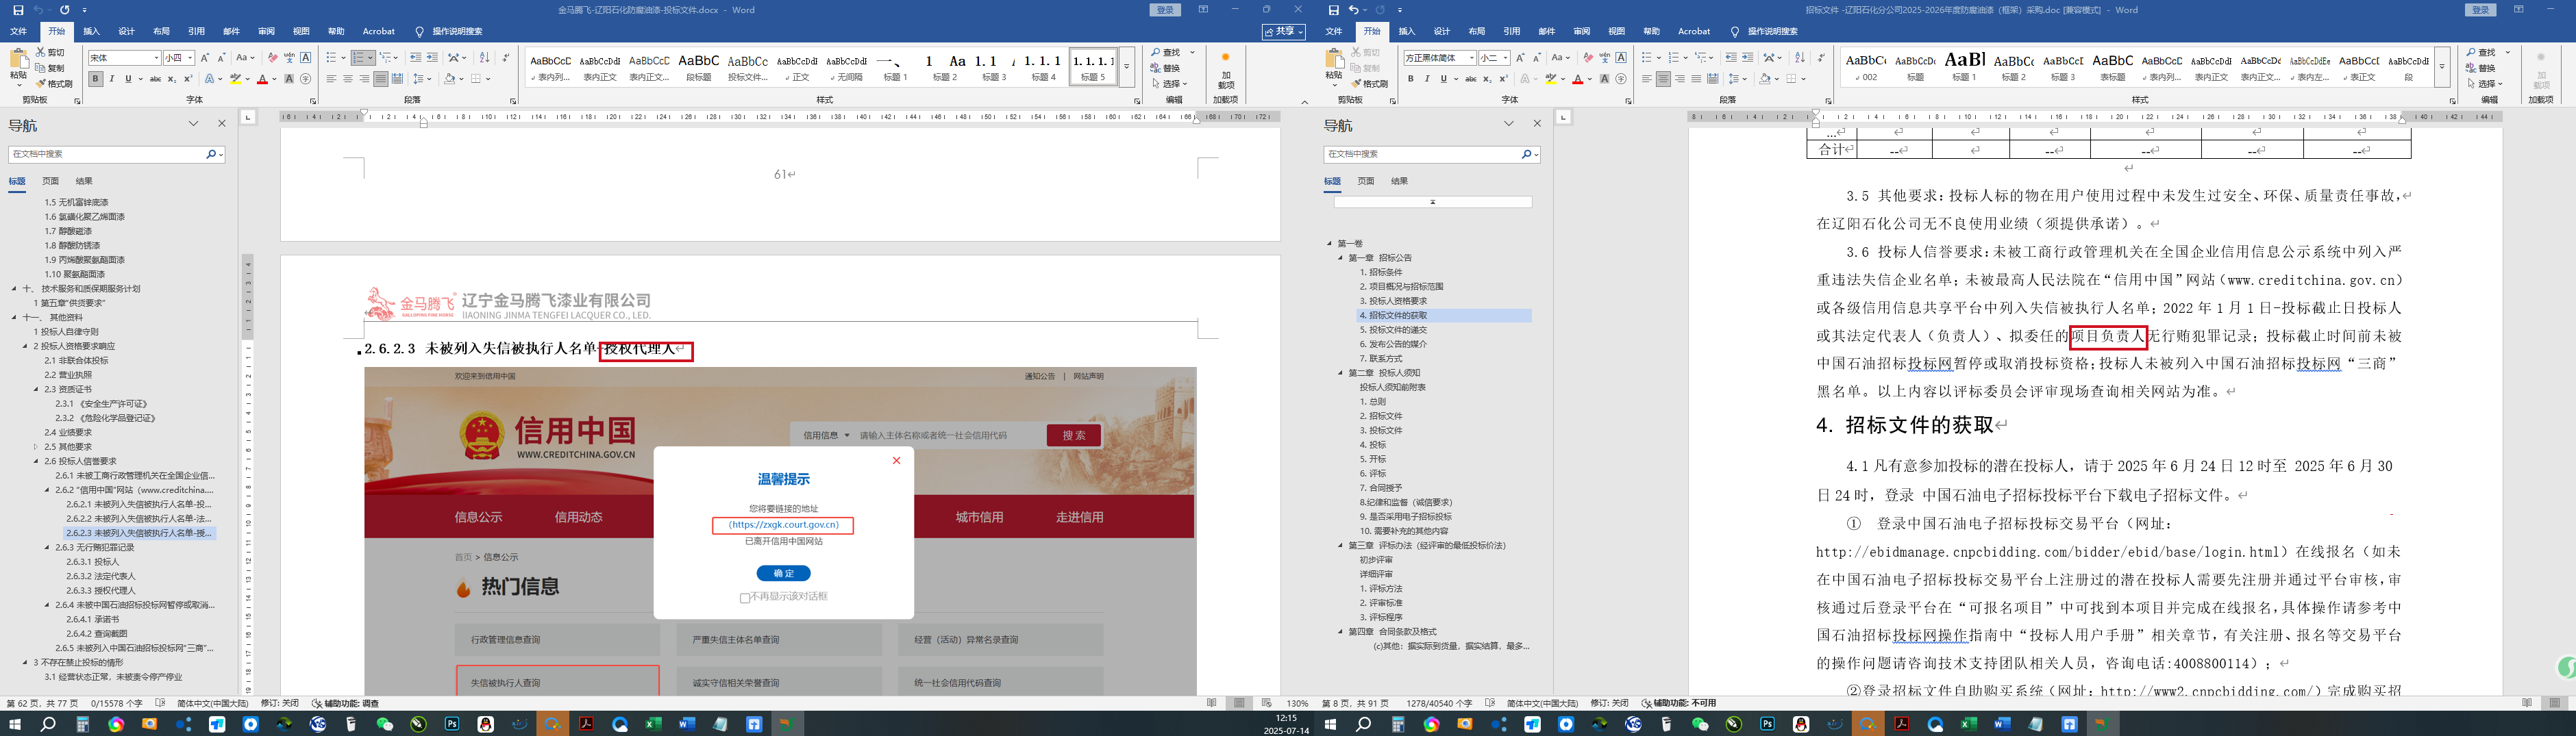
Task: Click the 共享 button in the left window
Action: pyautogui.click(x=1284, y=32)
